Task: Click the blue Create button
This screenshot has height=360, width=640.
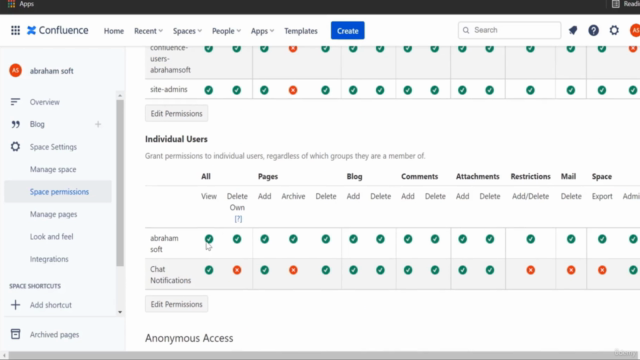Action: [347, 31]
